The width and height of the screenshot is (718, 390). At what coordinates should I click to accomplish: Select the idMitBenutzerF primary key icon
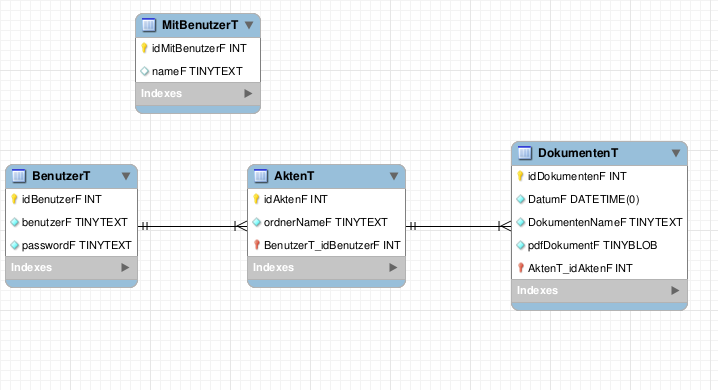[x=144, y=48]
